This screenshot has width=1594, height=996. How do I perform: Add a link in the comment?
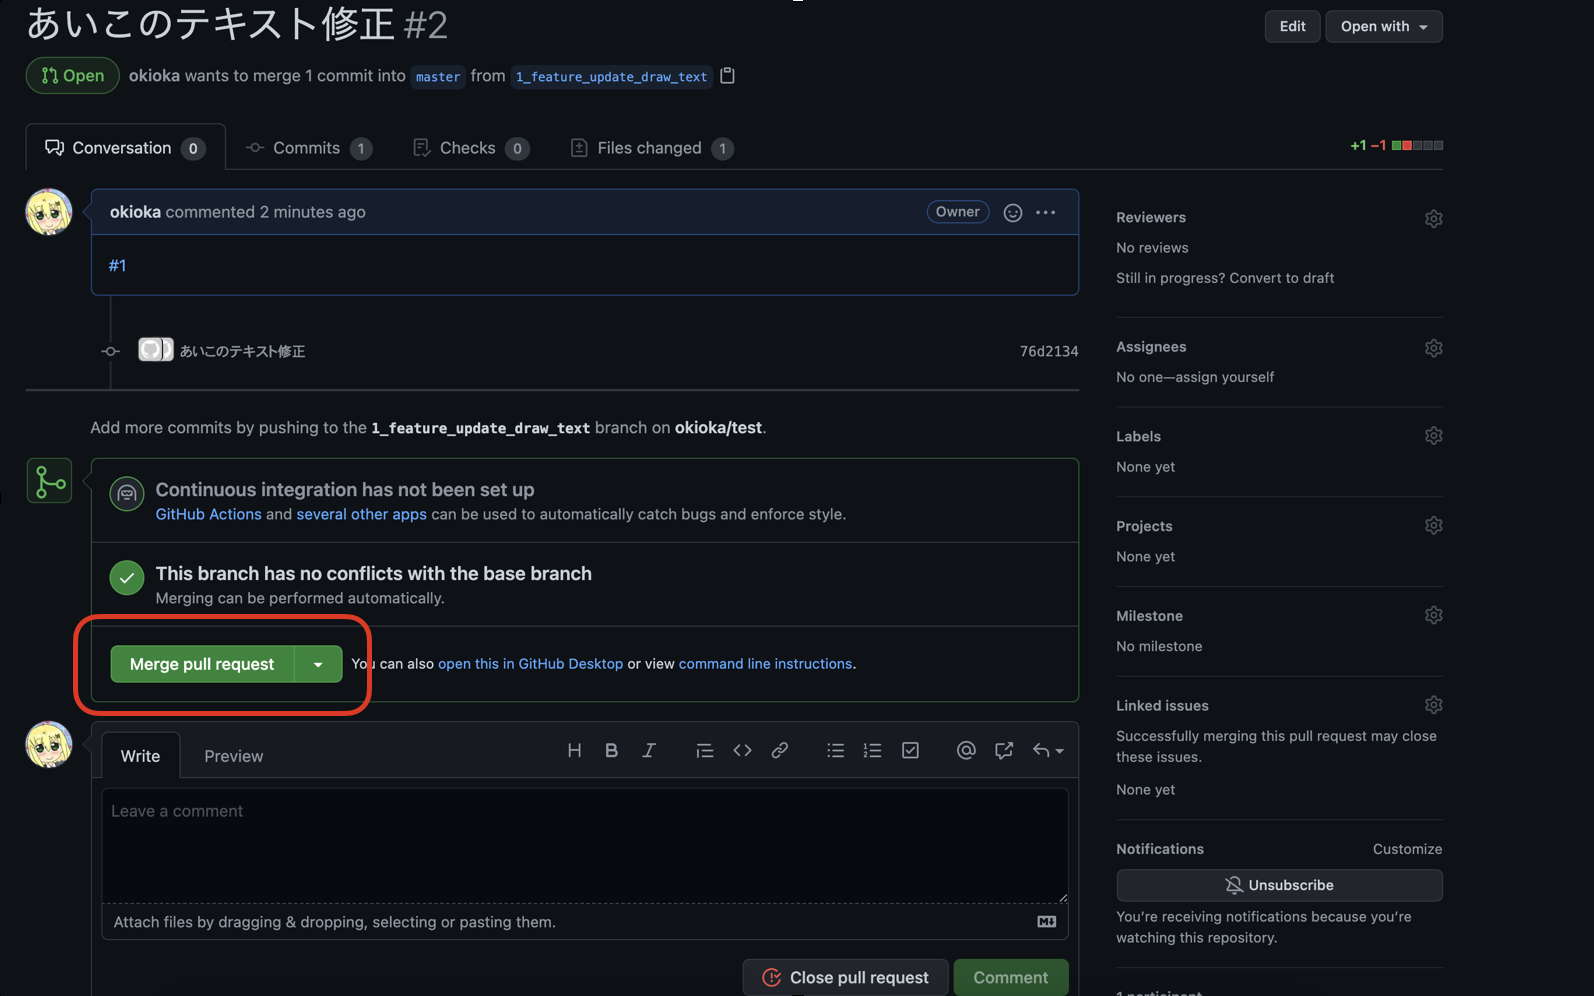(780, 751)
